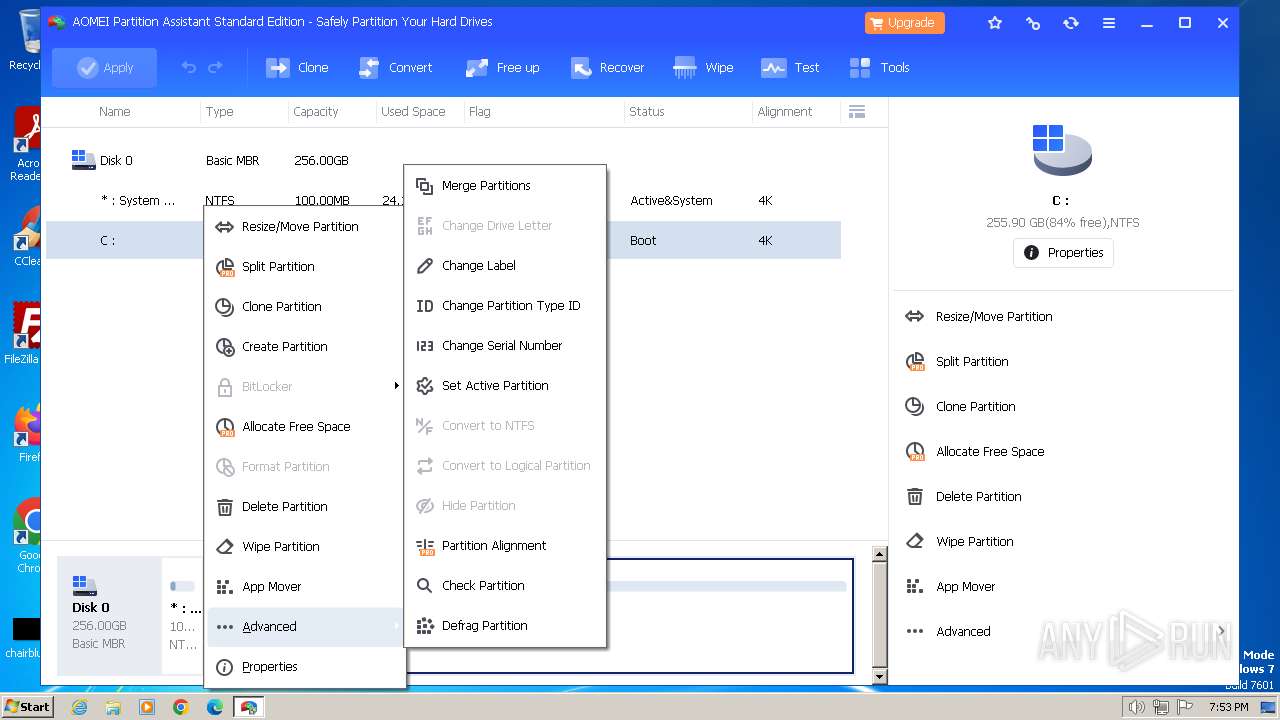Screen dimensions: 1280x720
Task: Choose Check Partition in the submenu
Action: tap(505, 586)
